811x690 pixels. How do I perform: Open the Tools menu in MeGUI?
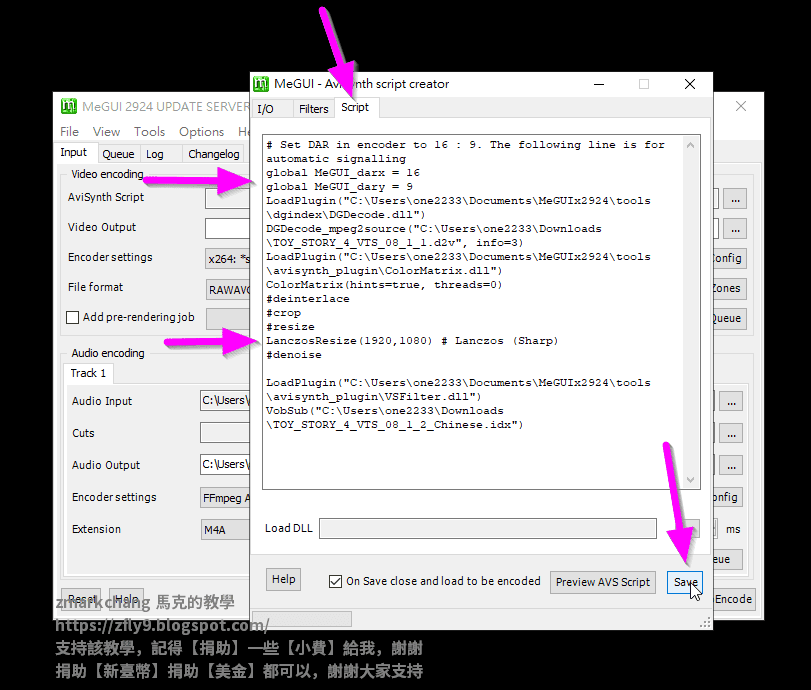pos(149,132)
